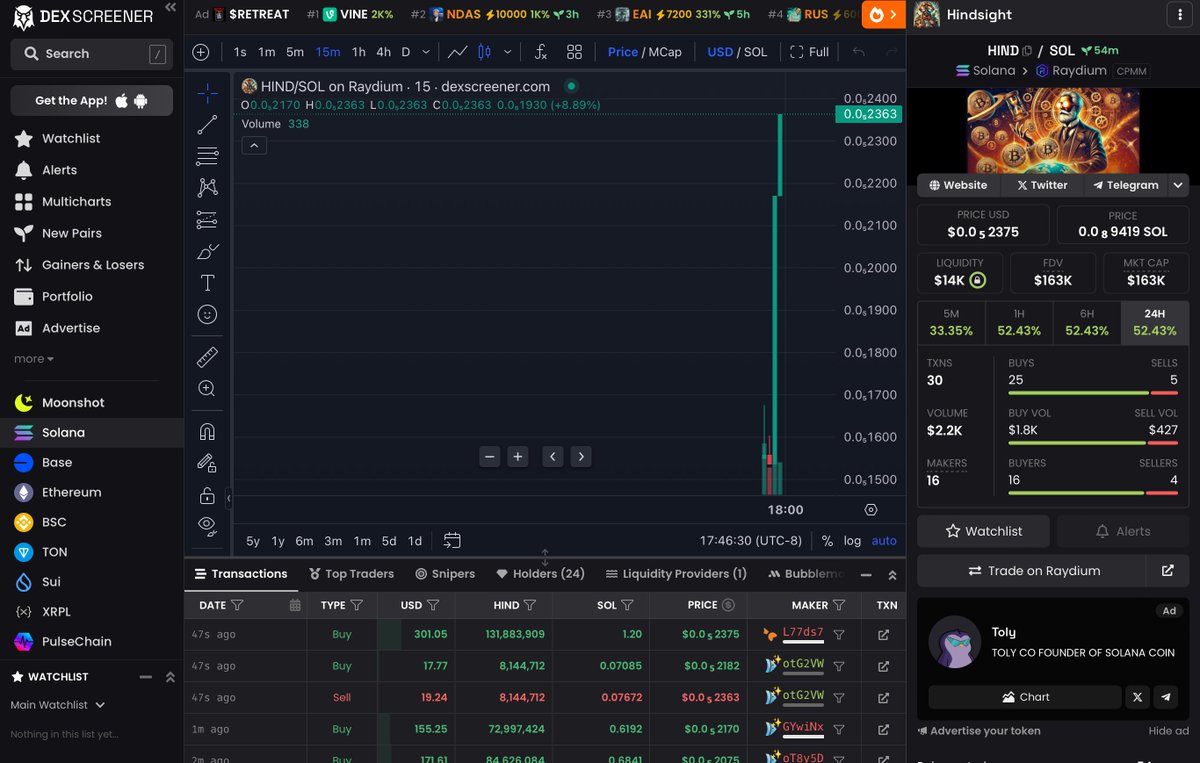Viewport: 1200px width, 763px height.
Task: Select the 5M stats period tab
Action: coord(951,322)
